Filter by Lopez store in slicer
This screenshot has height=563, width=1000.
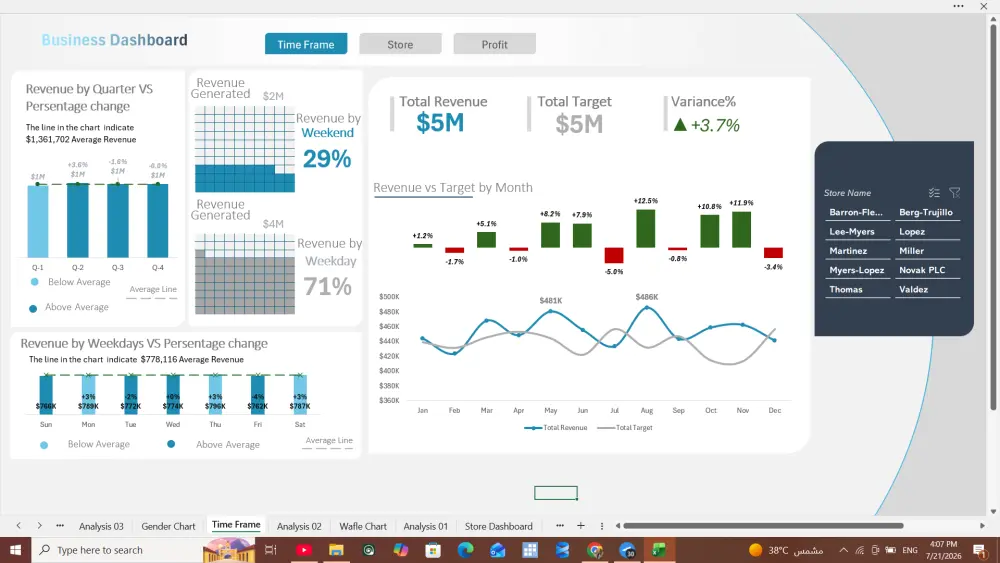[927, 231]
